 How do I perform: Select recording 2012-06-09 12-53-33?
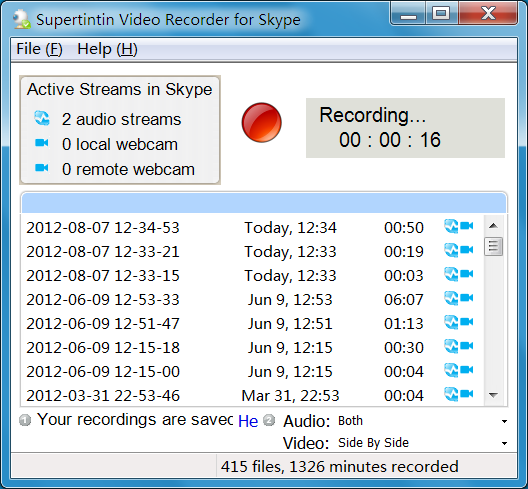(x=252, y=300)
